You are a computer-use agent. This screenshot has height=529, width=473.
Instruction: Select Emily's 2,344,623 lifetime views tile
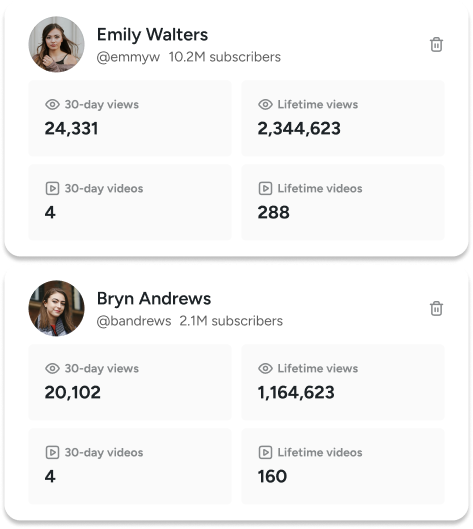point(343,118)
